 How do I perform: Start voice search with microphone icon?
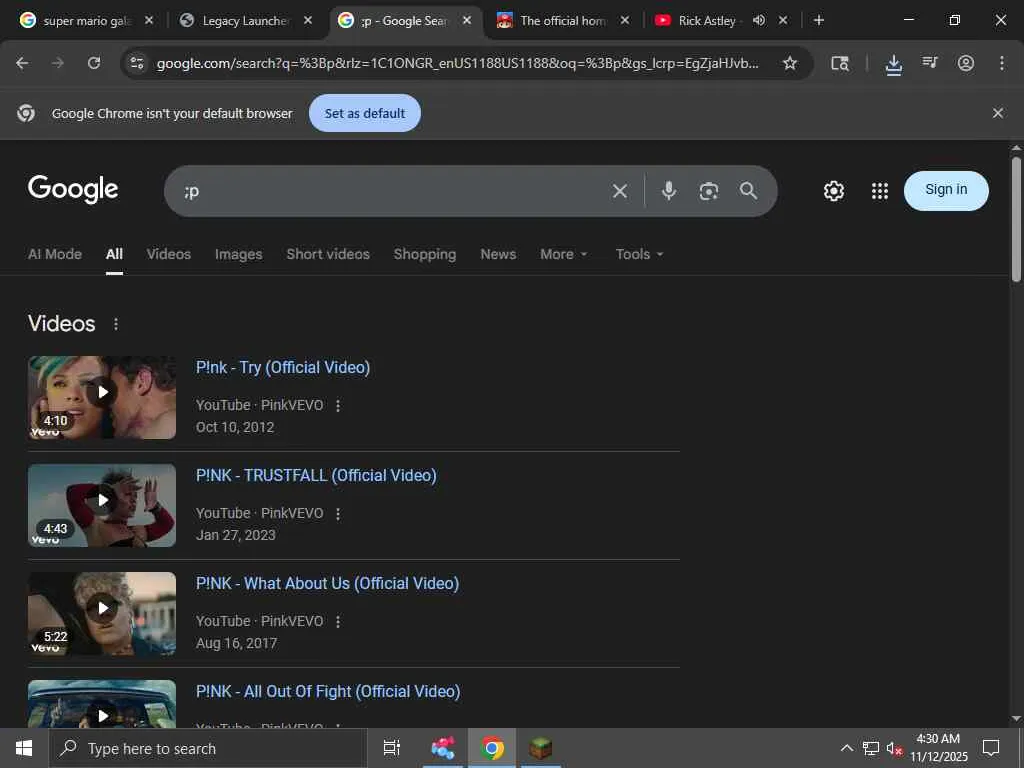(x=669, y=191)
